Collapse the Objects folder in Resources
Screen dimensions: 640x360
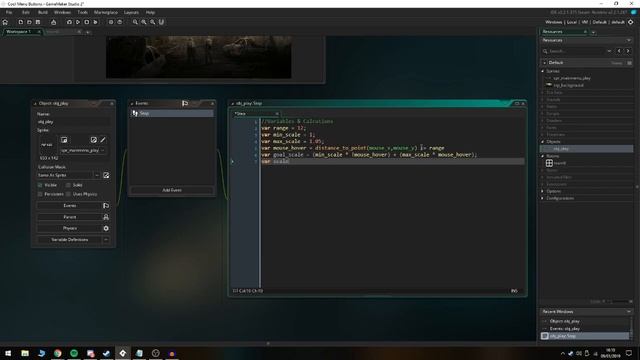tap(543, 142)
